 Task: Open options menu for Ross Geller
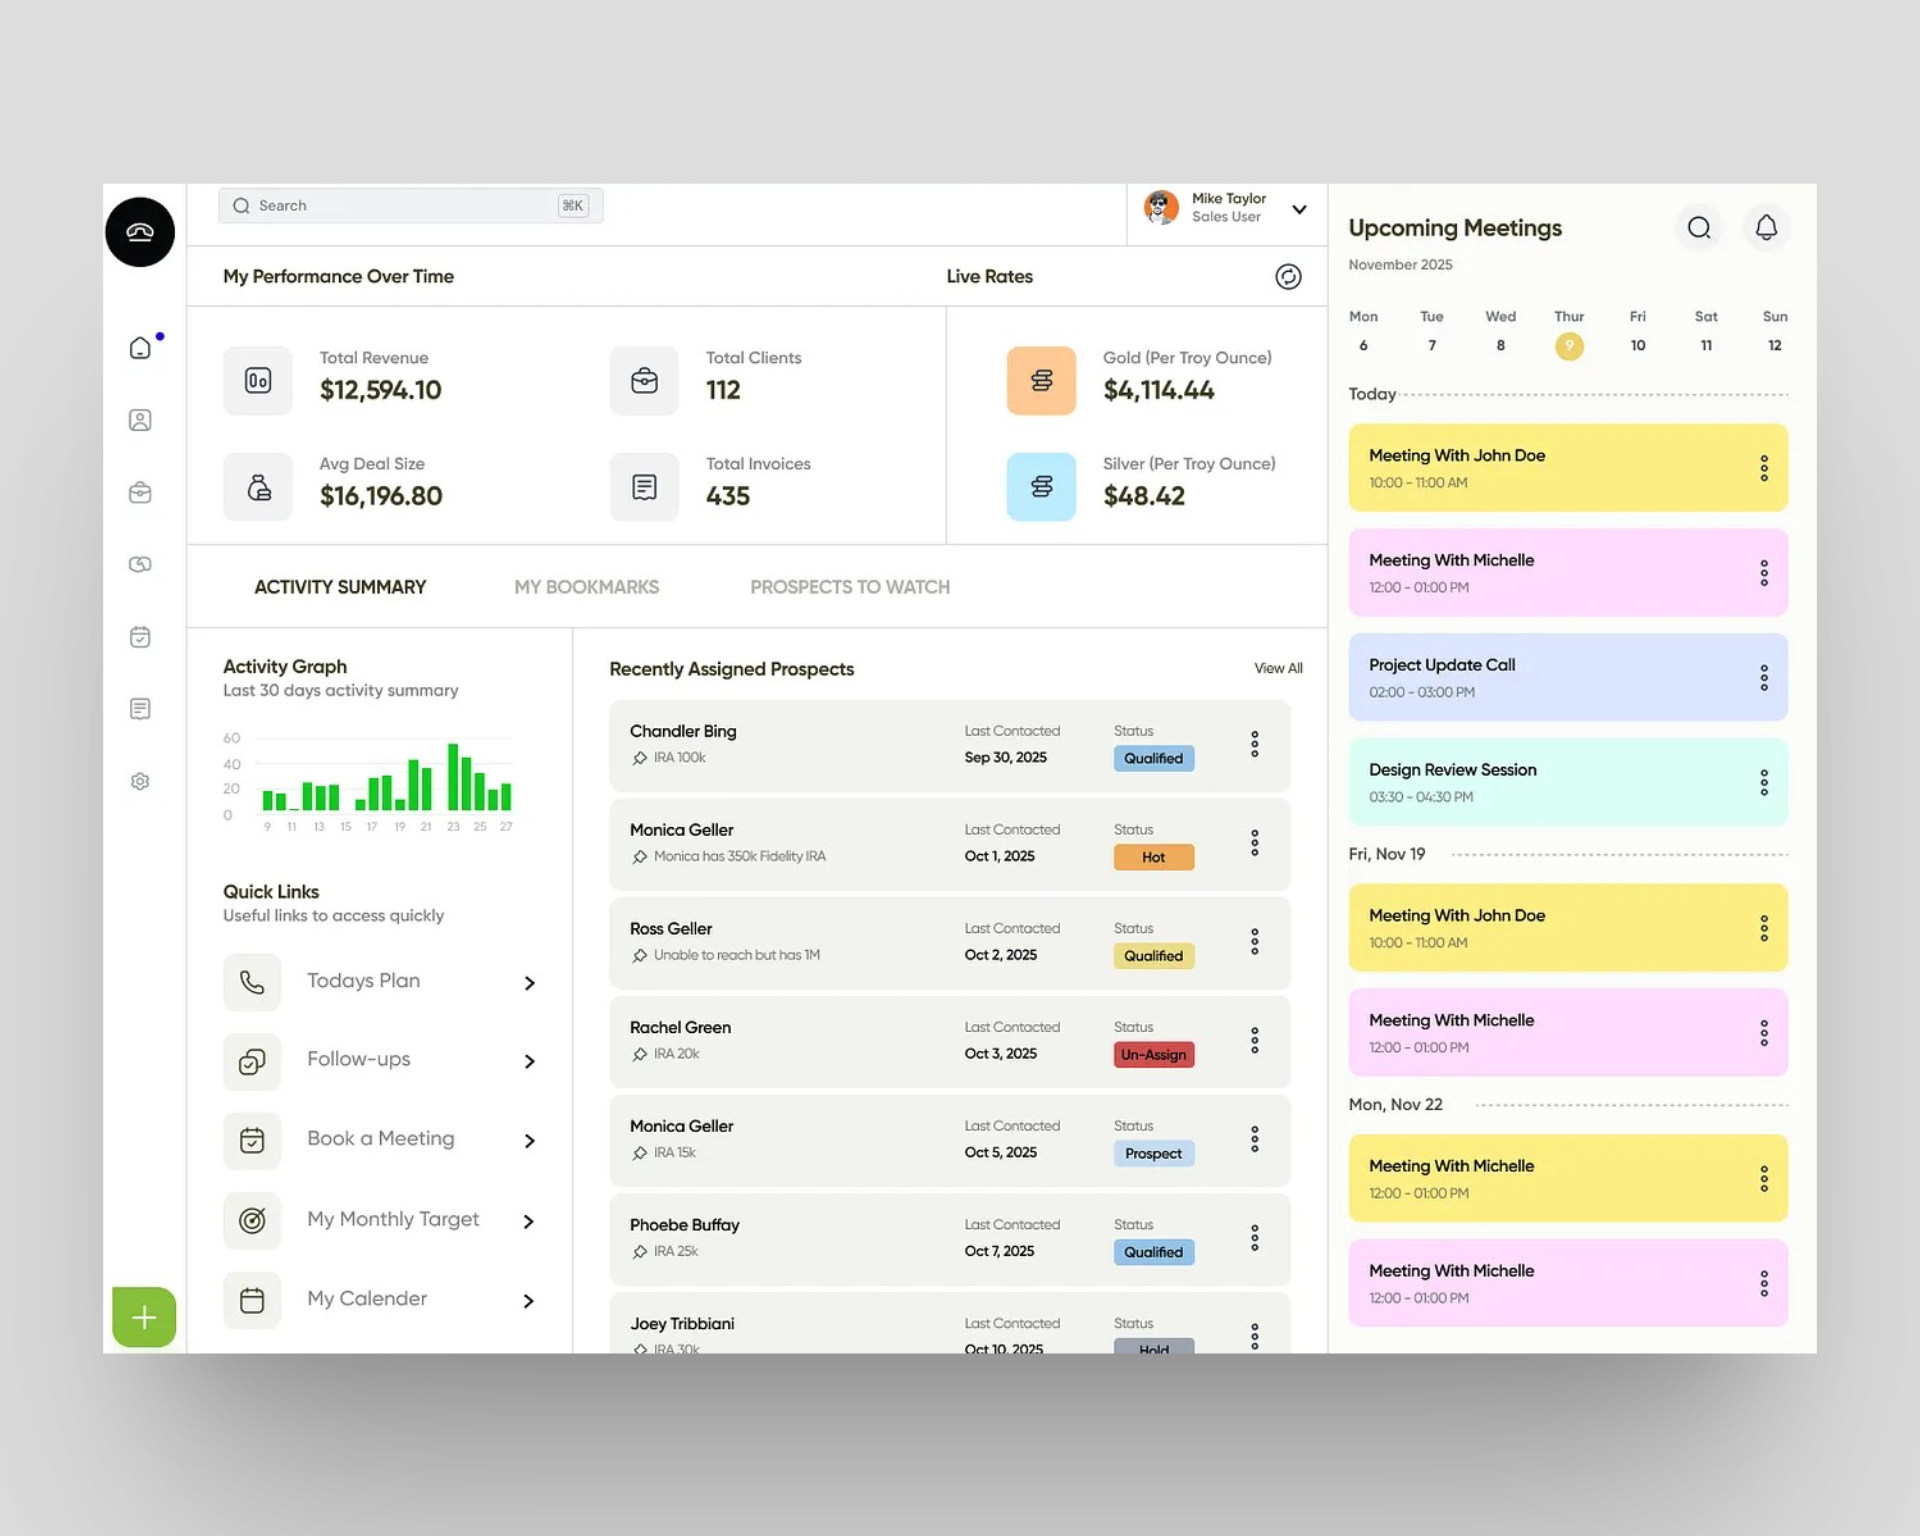(x=1254, y=941)
